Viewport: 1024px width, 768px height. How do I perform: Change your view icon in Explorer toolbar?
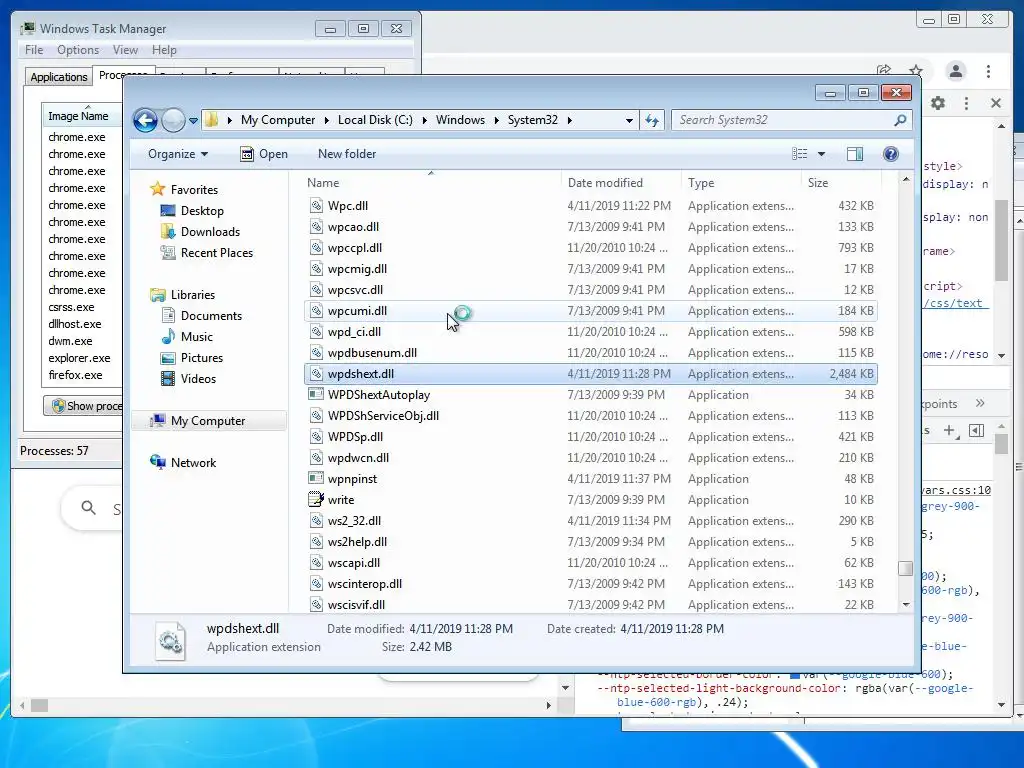[799, 153]
